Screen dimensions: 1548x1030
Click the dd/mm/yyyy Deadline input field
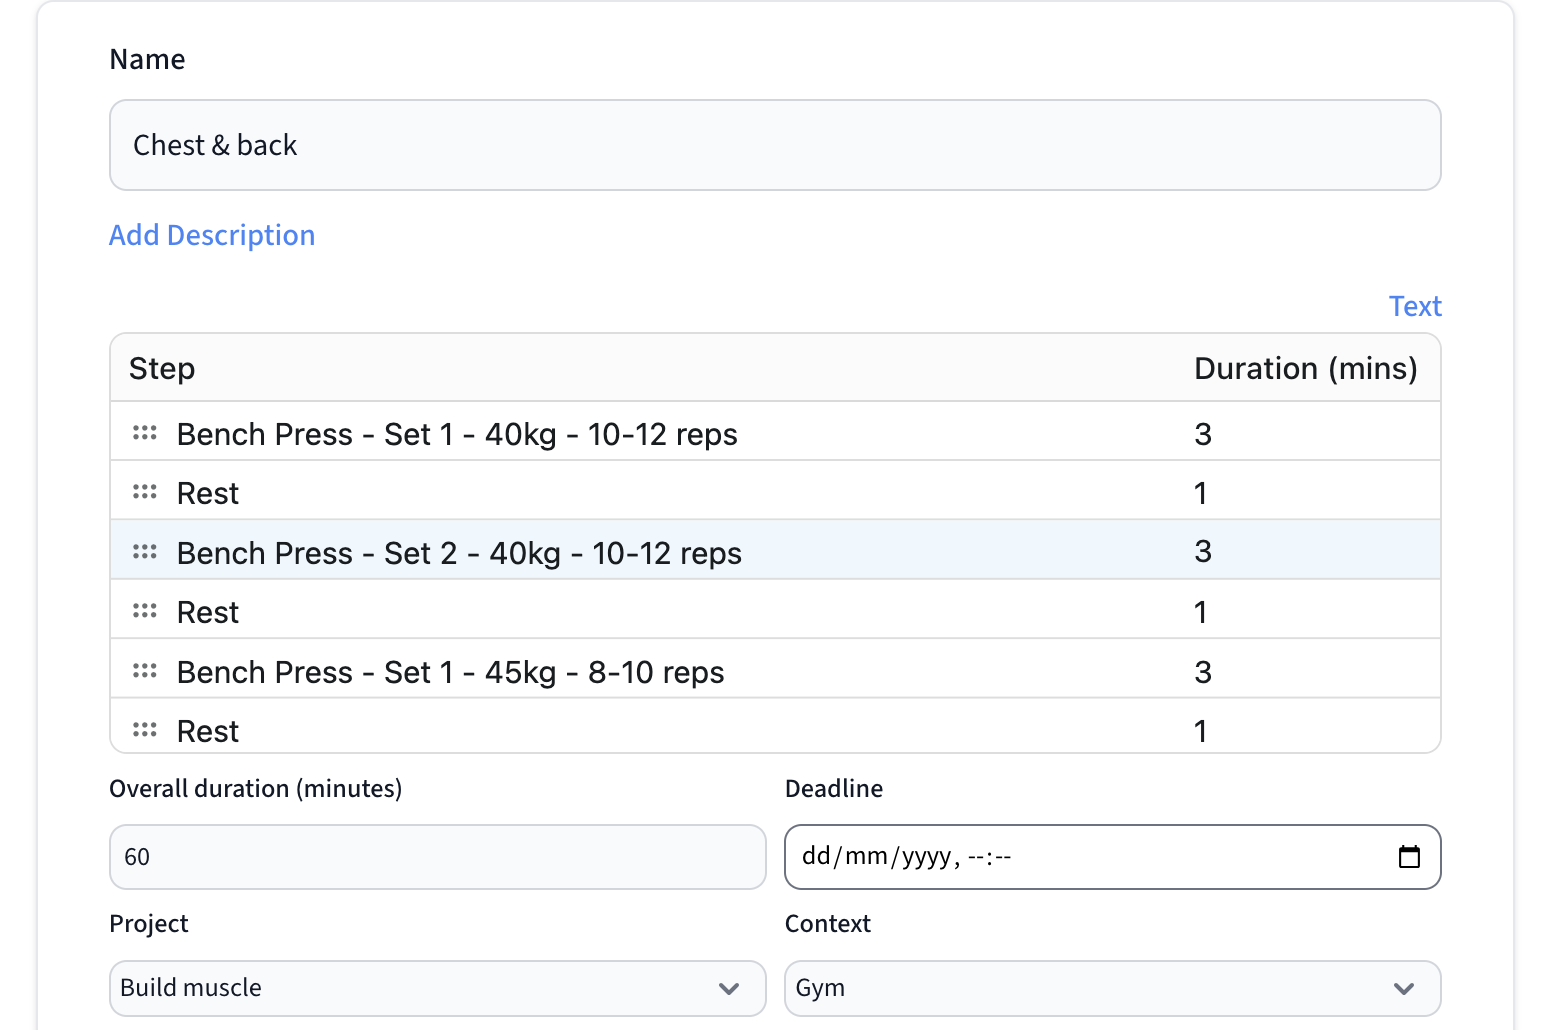pos(1000,856)
